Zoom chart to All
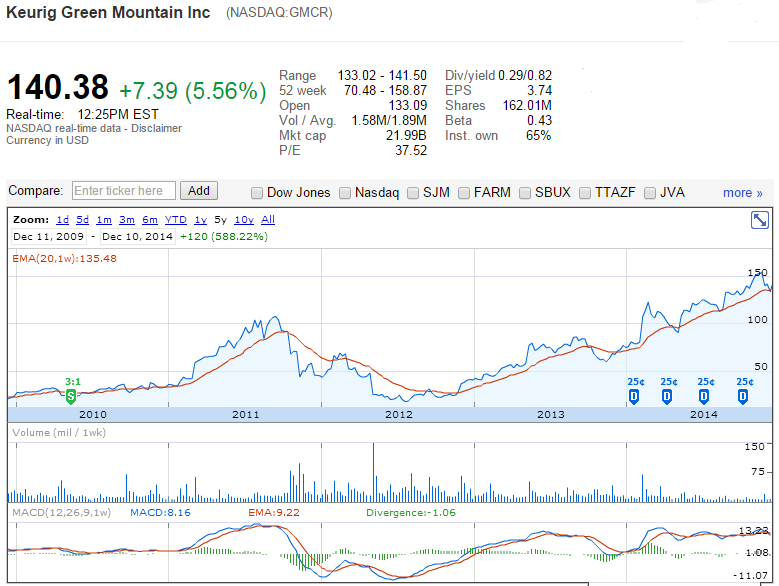Image resolution: width=779 pixels, height=586 pixels. click(268, 220)
